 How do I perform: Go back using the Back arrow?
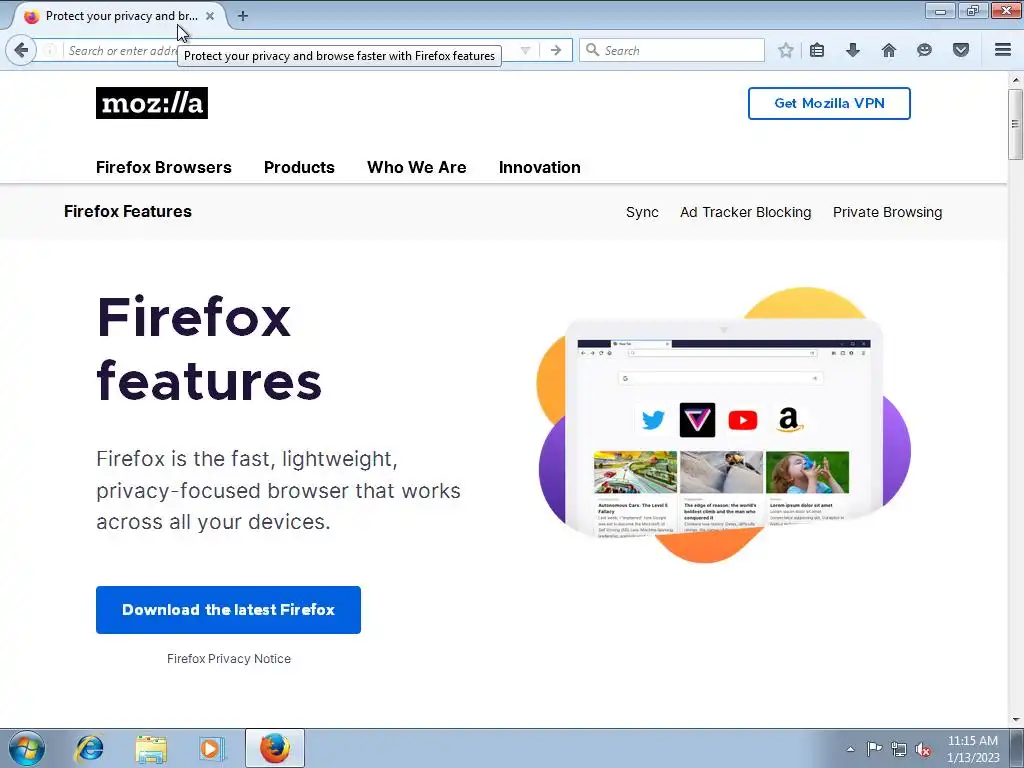pos(21,50)
